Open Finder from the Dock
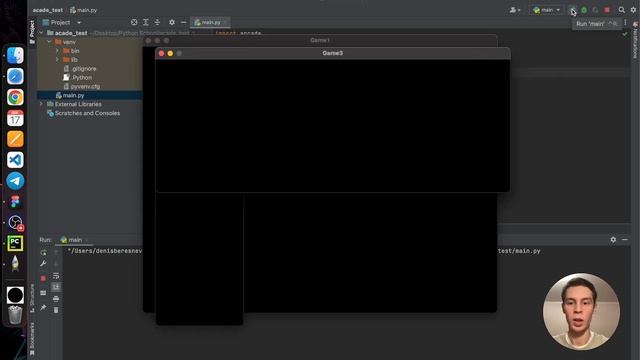The width and height of the screenshot is (640, 360). (x=15, y=56)
